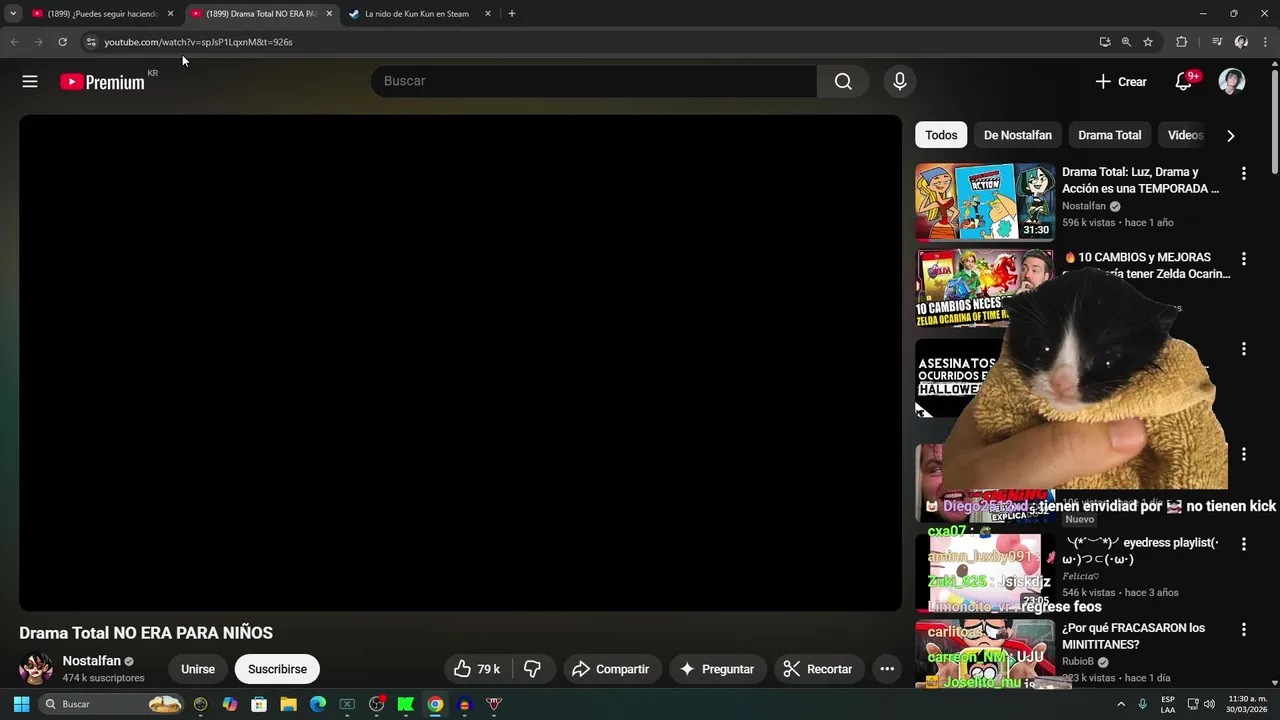Click the search magnifier button
The height and width of the screenshot is (720, 1280).
coord(843,81)
